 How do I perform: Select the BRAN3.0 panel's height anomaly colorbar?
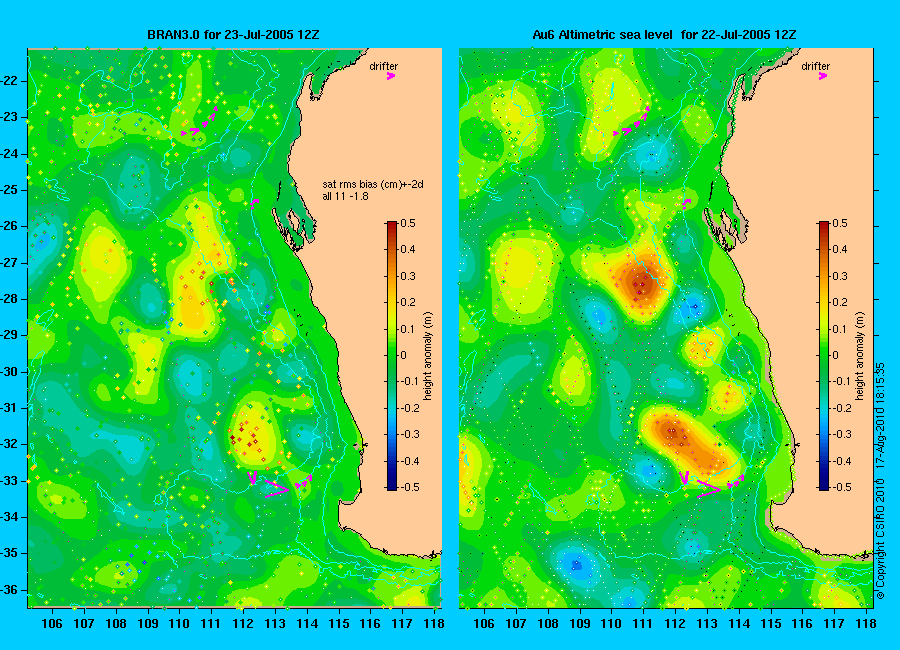[391, 355]
